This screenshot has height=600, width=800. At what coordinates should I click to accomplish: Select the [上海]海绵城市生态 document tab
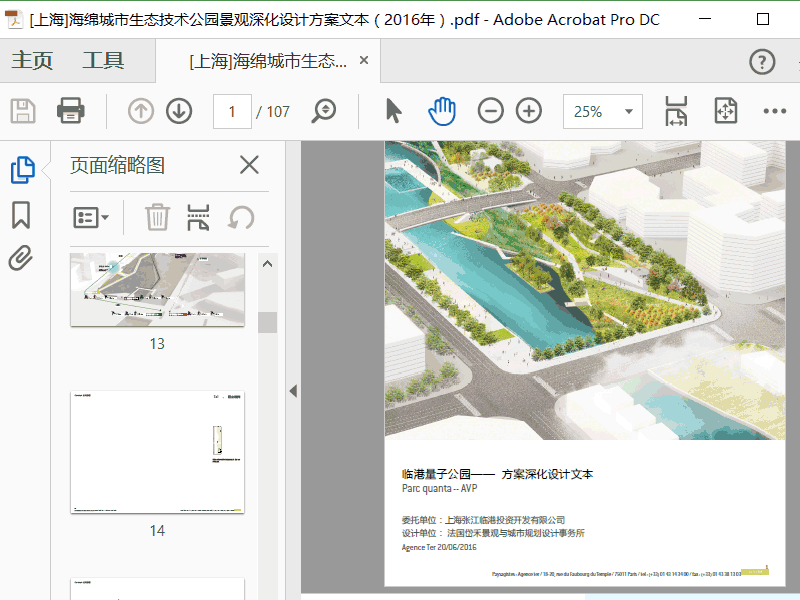tap(268, 61)
